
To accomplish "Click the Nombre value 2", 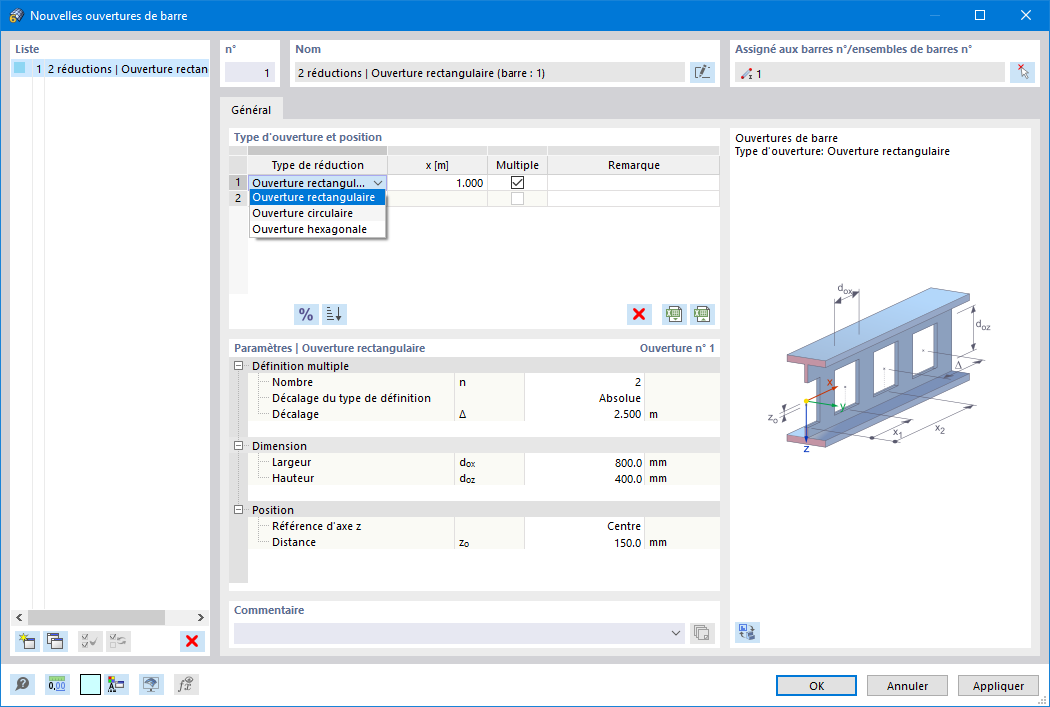I will [x=584, y=382].
